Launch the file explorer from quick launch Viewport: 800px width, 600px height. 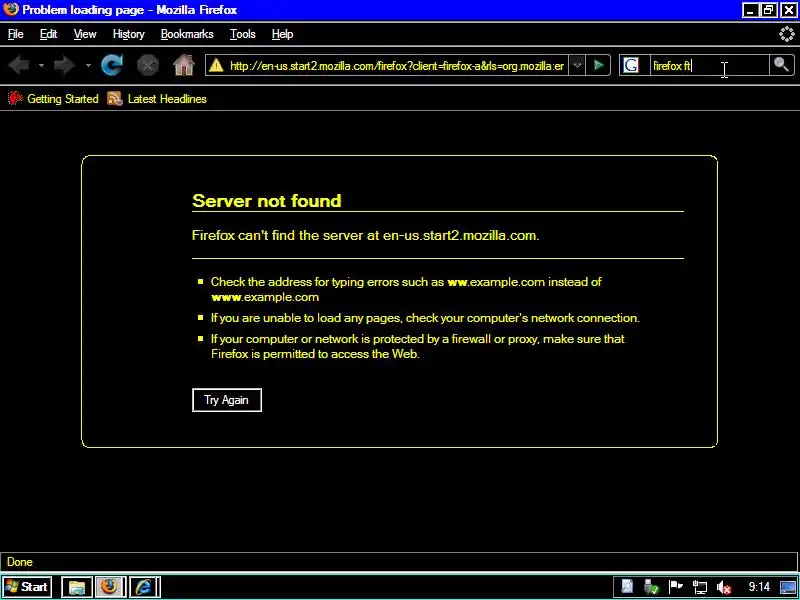point(77,587)
